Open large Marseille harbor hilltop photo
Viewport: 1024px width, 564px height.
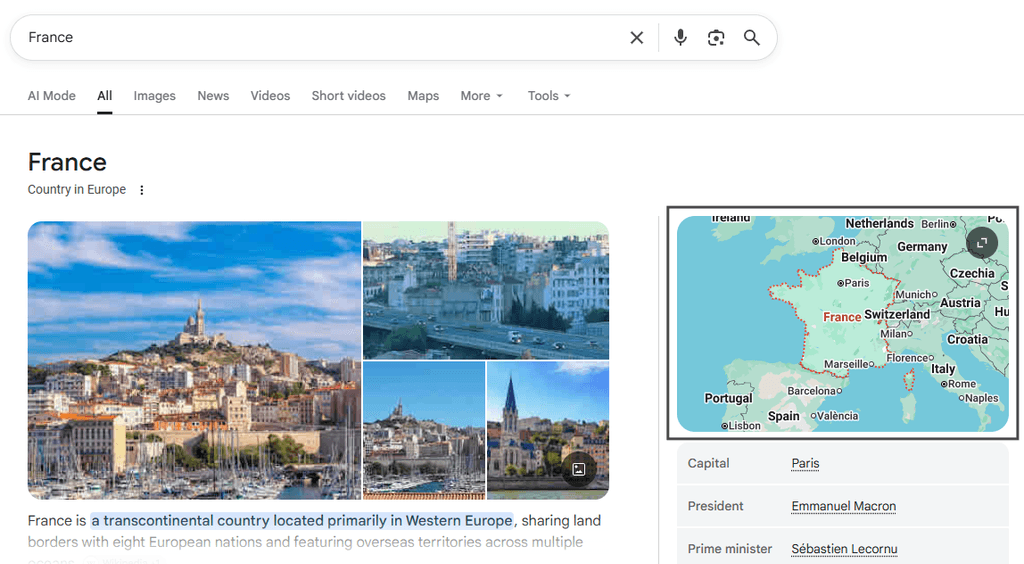(x=195, y=360)
